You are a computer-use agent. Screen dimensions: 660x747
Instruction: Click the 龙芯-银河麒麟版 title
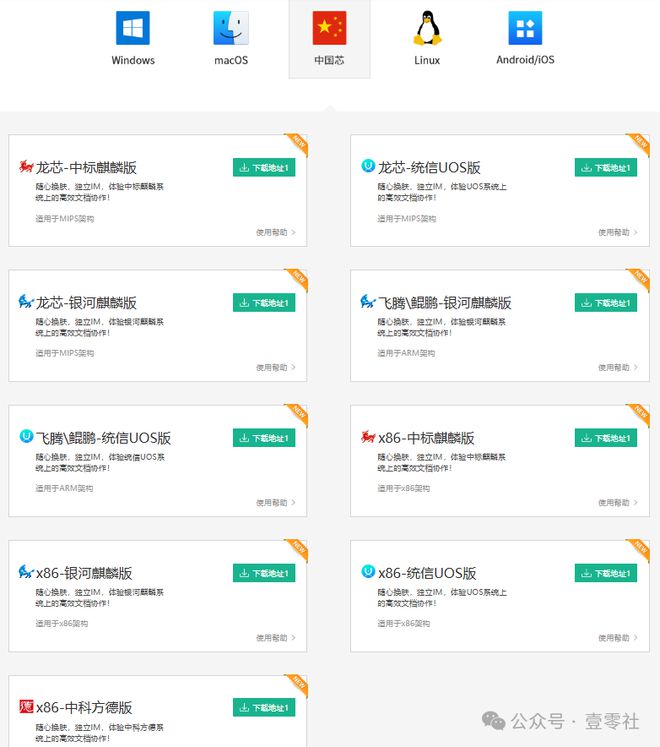click(x=86, y=303)
